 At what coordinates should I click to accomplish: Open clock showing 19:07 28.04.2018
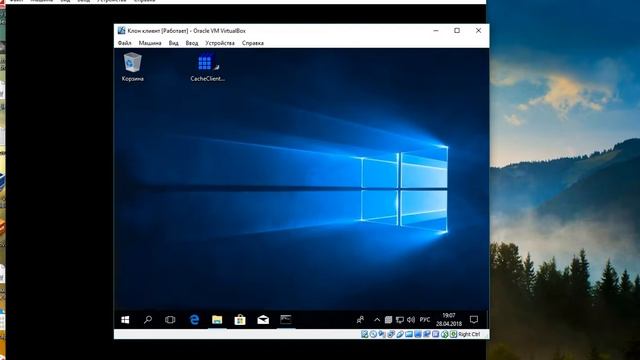pos(449,320)
